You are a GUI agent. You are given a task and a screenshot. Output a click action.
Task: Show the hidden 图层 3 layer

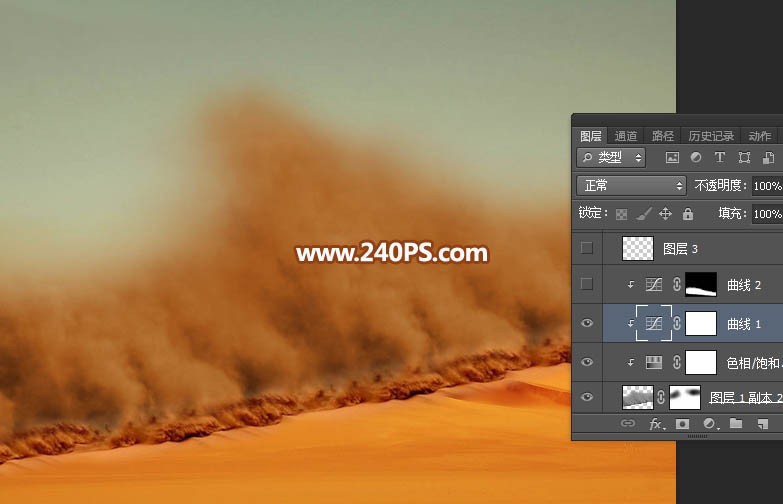(x=587, y=248)
